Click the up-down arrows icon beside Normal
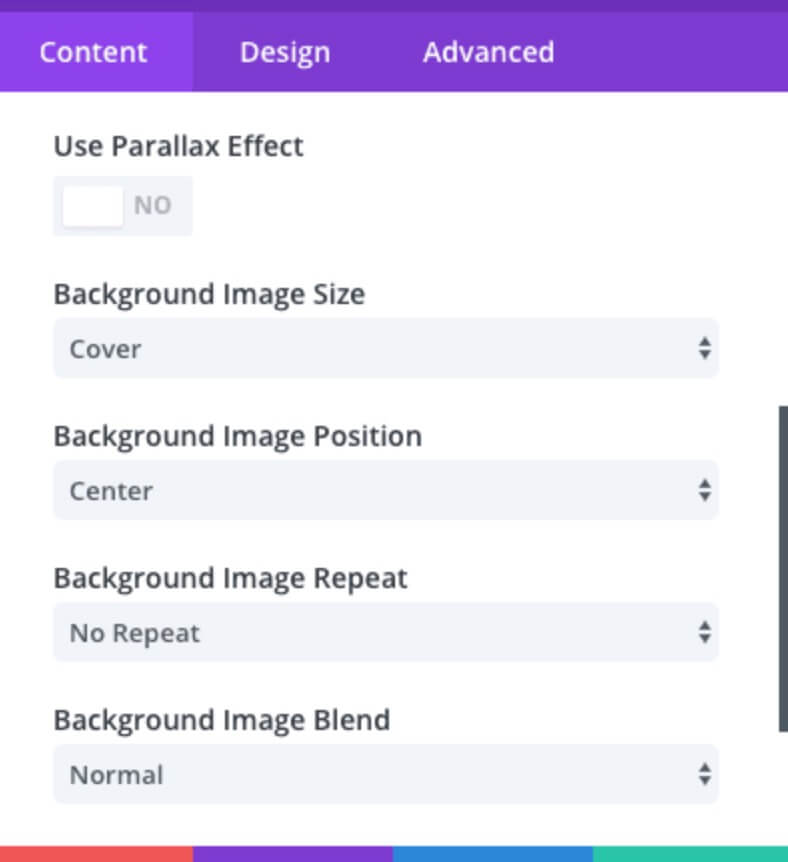Screen dimensions: 788x862 (704, 774)
